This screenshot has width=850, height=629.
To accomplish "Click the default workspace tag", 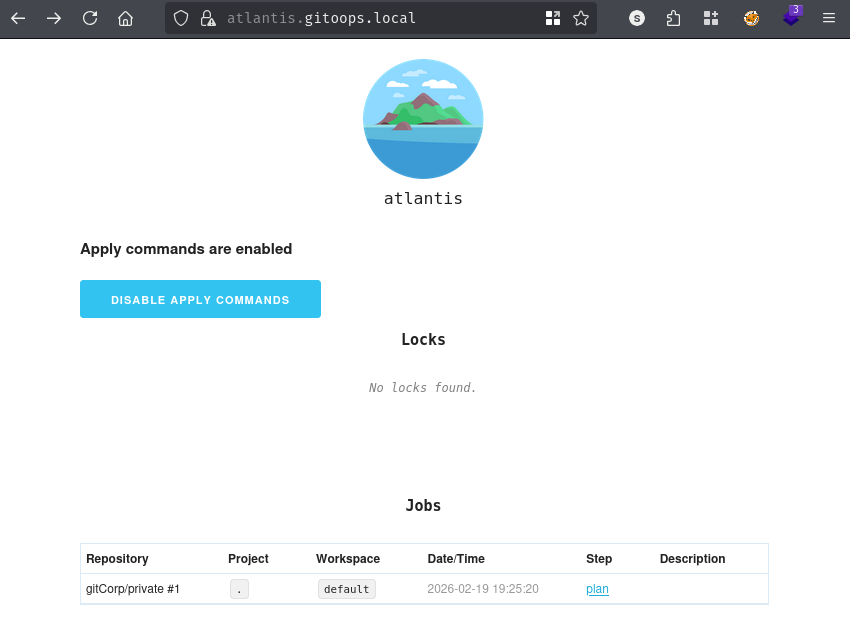I will (x=347, y=589).
